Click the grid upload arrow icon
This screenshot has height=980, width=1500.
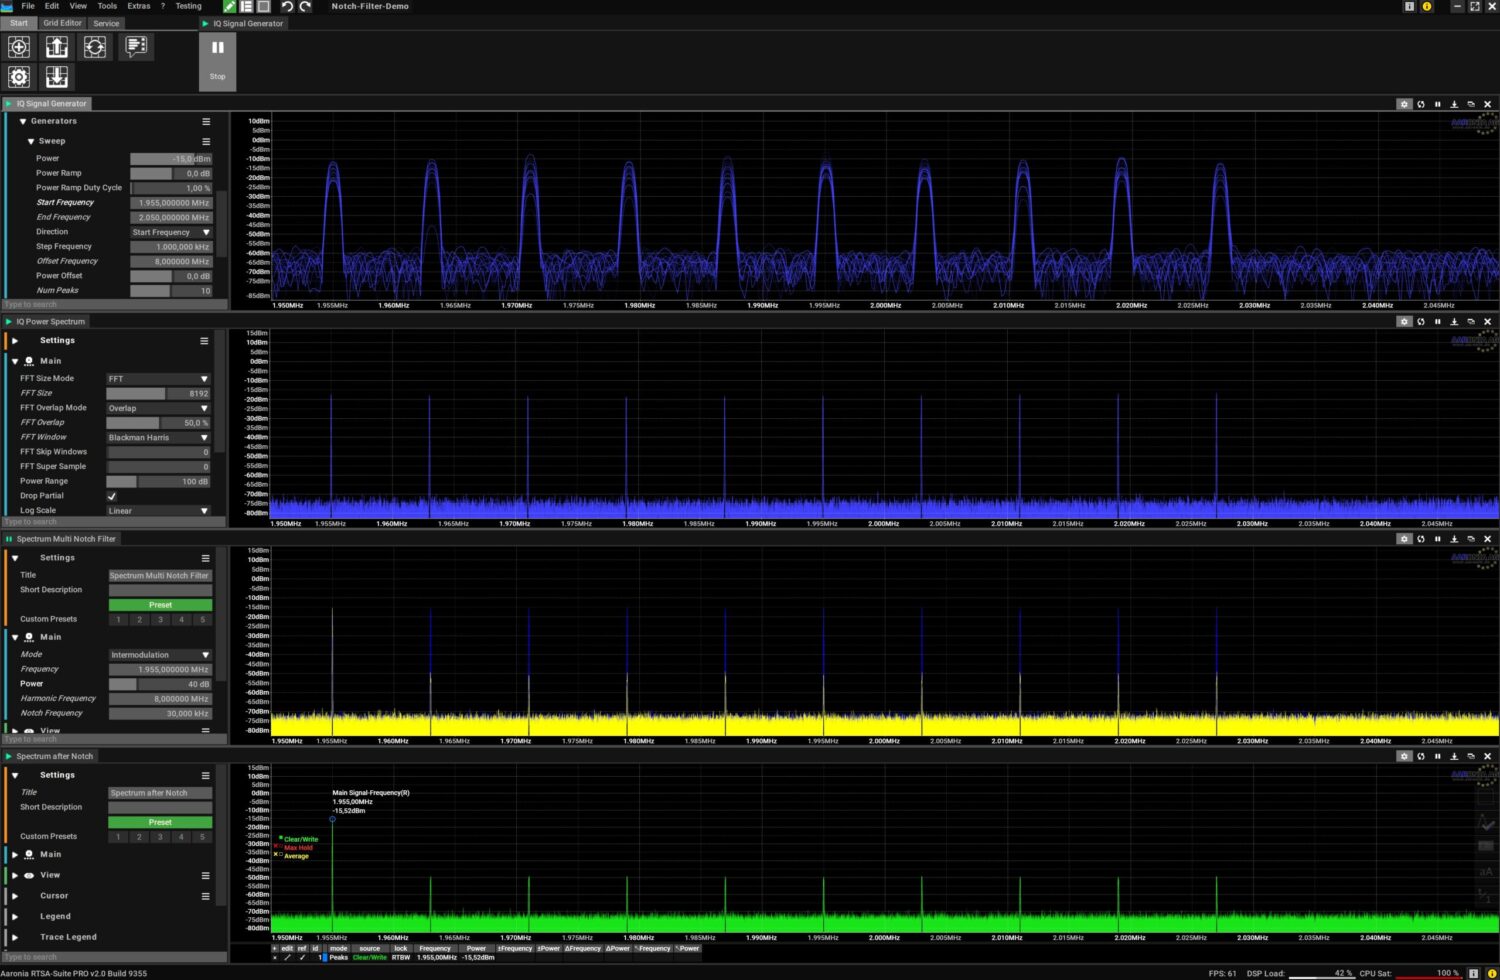57,47
